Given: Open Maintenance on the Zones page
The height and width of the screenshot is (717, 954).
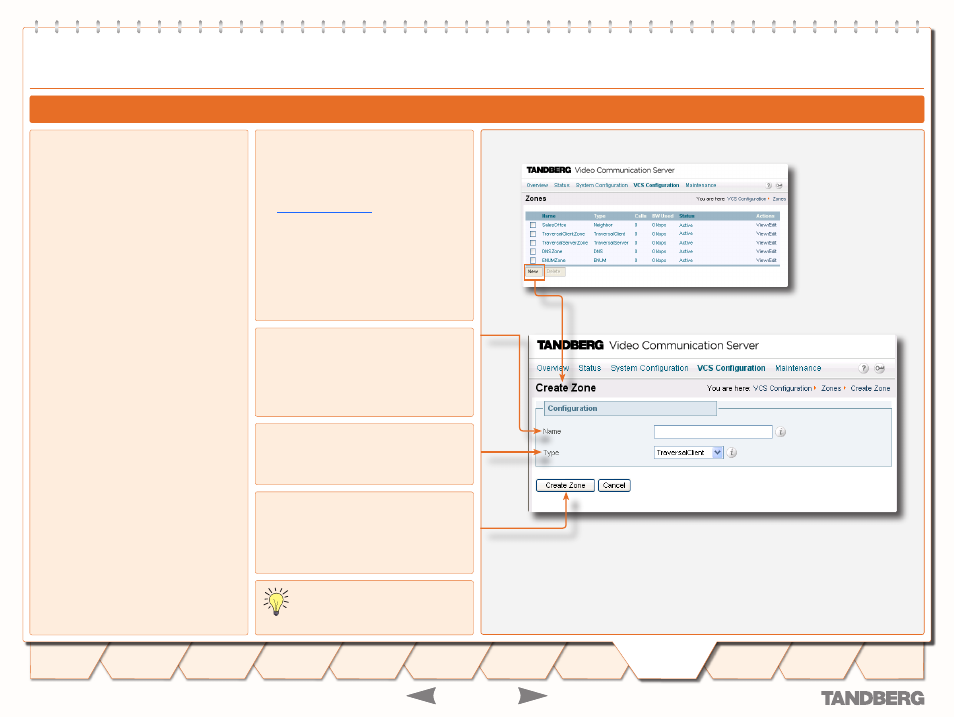Looking at the screenshot, I should 701,185.
